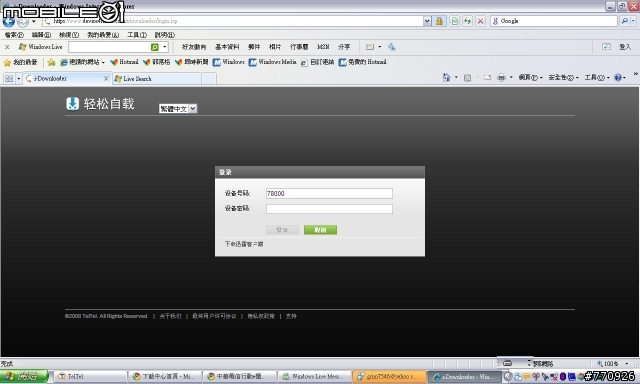
Task: Click the green 取消 button
Action: [x=320, y=230]
